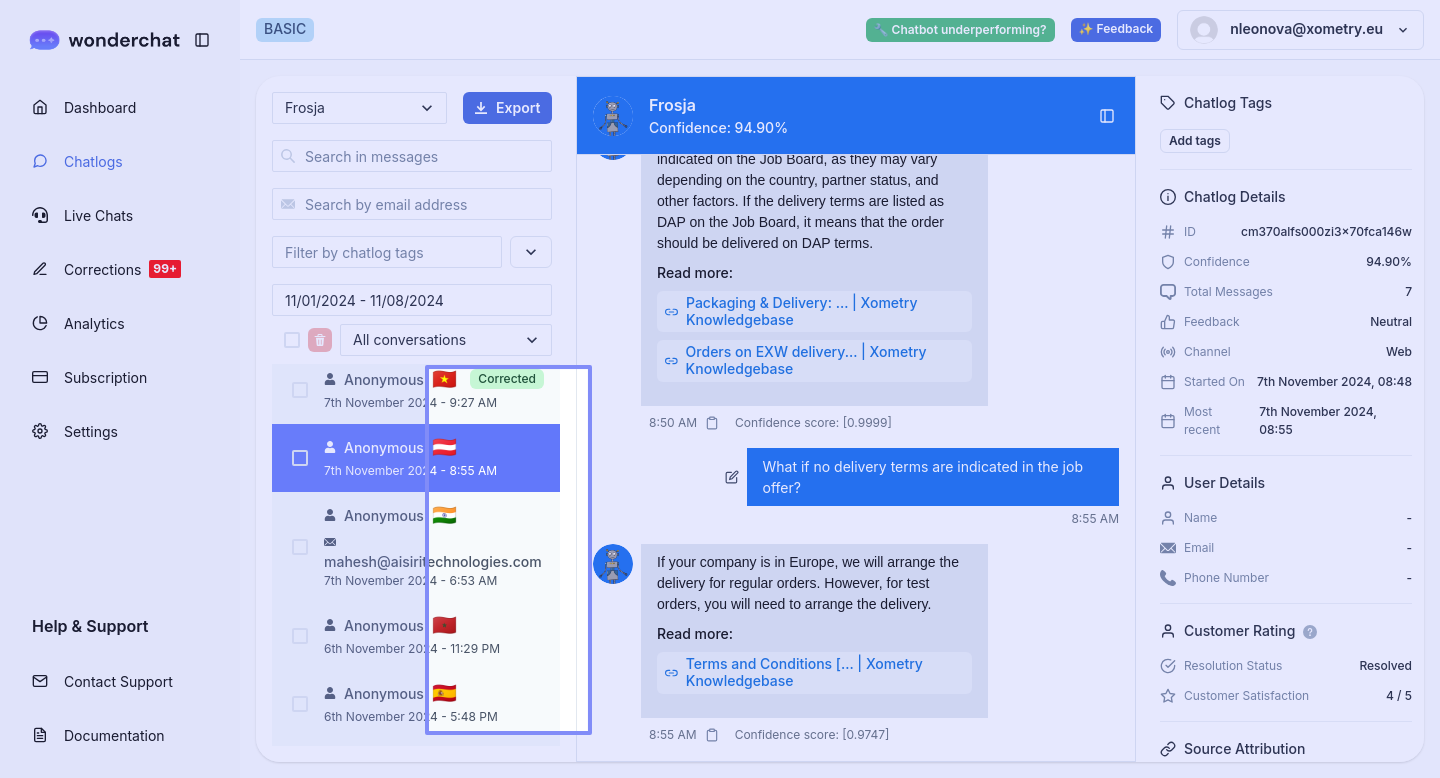Click the Confidence: 94.90% text in chat header
The image size is (1440, 778).
tap(718, 128)
